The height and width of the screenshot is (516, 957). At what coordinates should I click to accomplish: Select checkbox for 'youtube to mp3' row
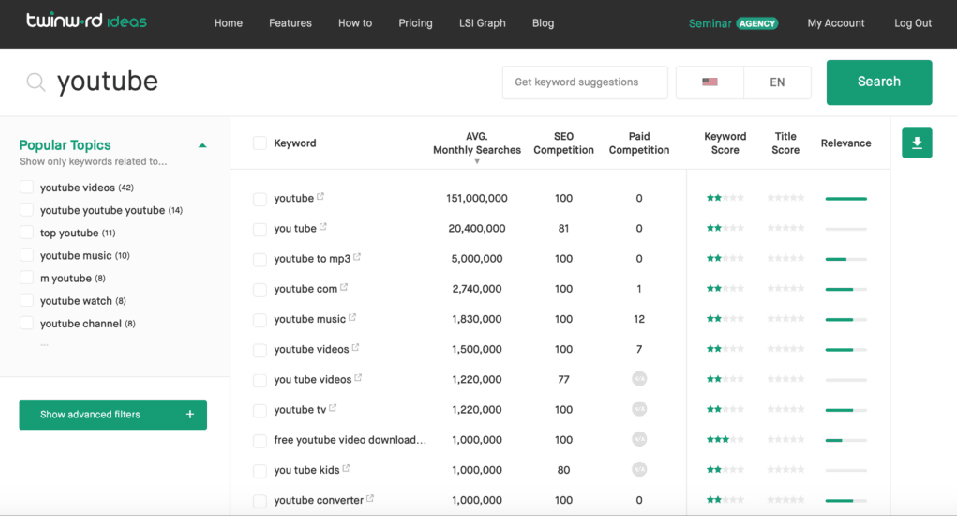[x=260, y=259]
